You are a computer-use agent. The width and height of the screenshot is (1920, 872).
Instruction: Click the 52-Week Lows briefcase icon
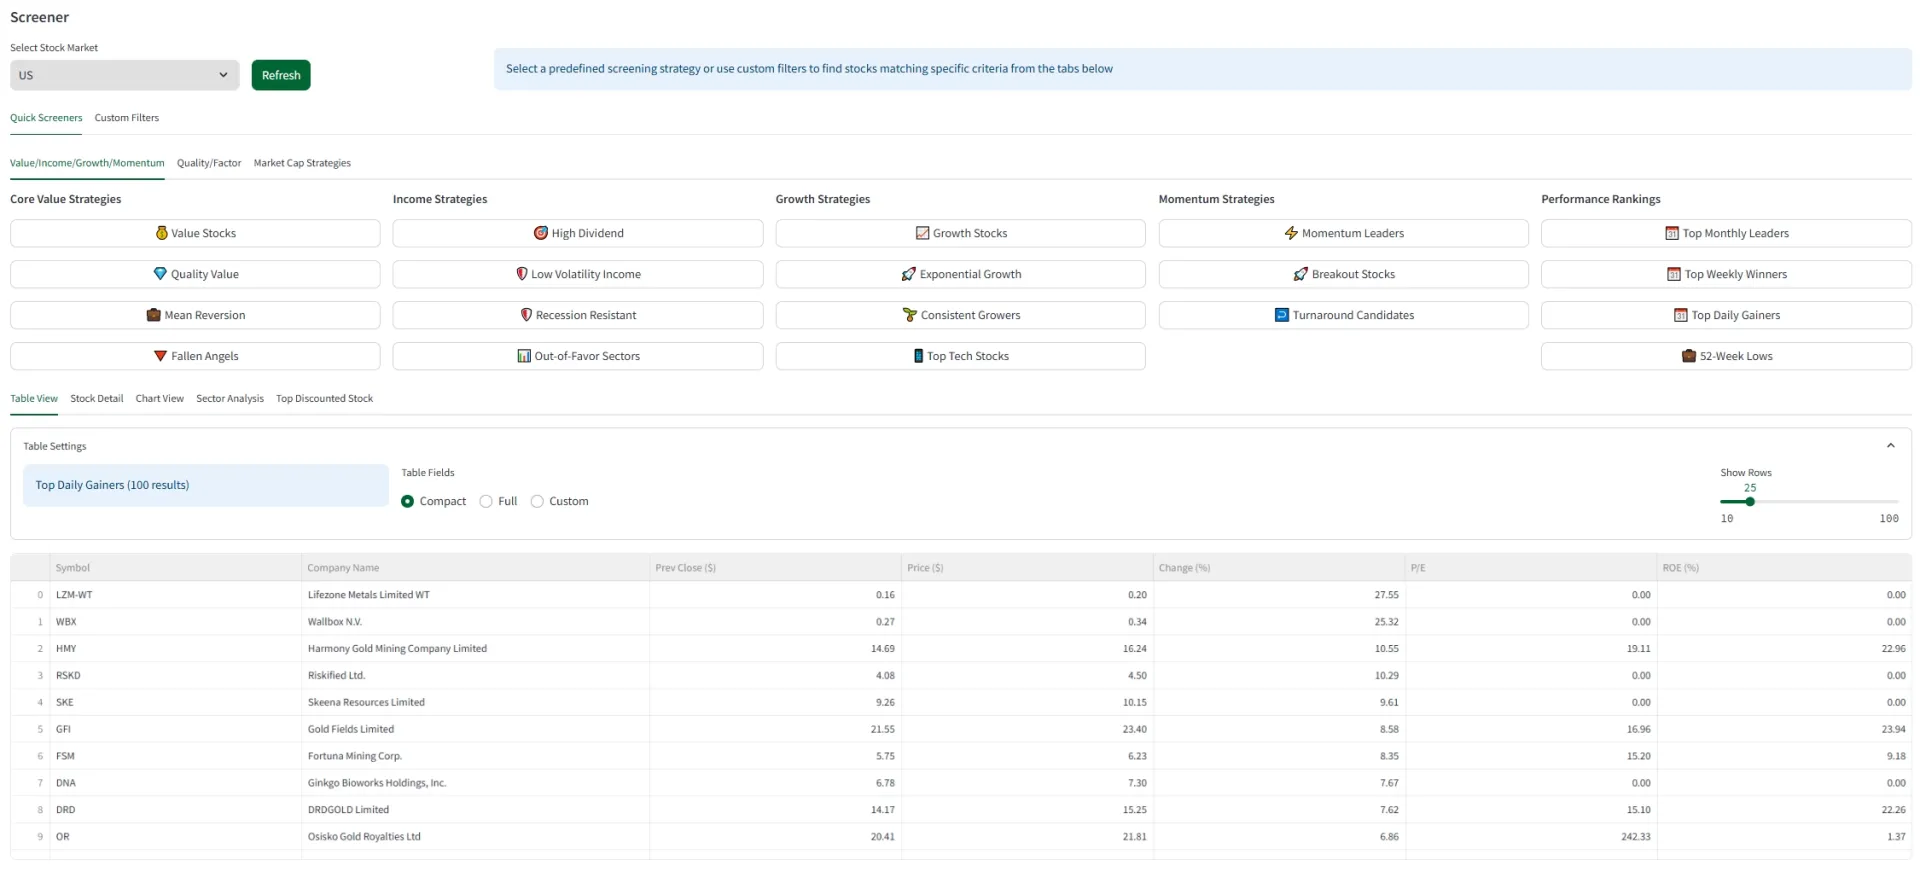(x=1689, y=356)
